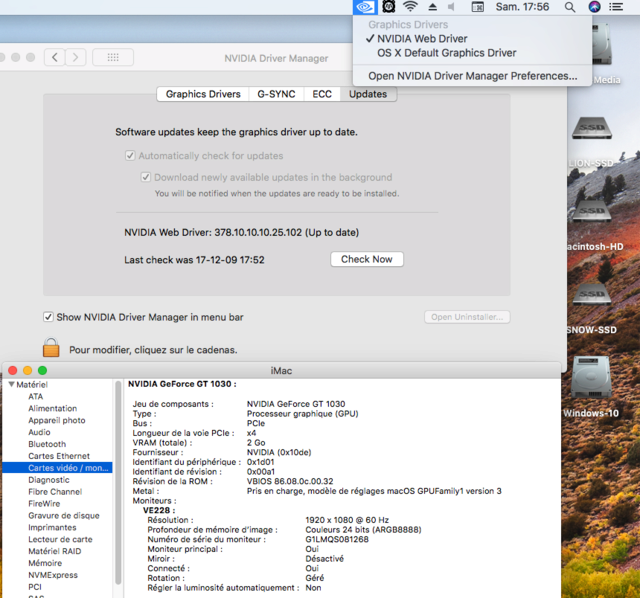Screen dimensions: 640x598
Task: Click the volume speaker icon
Action: 451,7
